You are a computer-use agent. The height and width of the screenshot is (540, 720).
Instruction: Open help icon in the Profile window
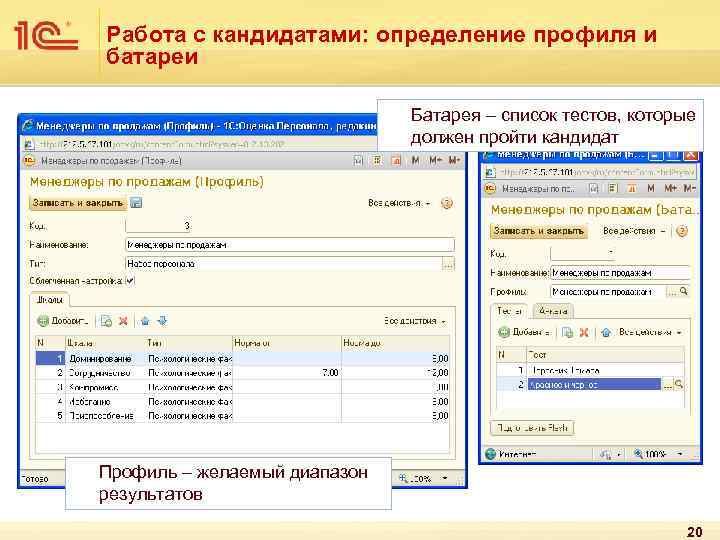tap(446, 203)
